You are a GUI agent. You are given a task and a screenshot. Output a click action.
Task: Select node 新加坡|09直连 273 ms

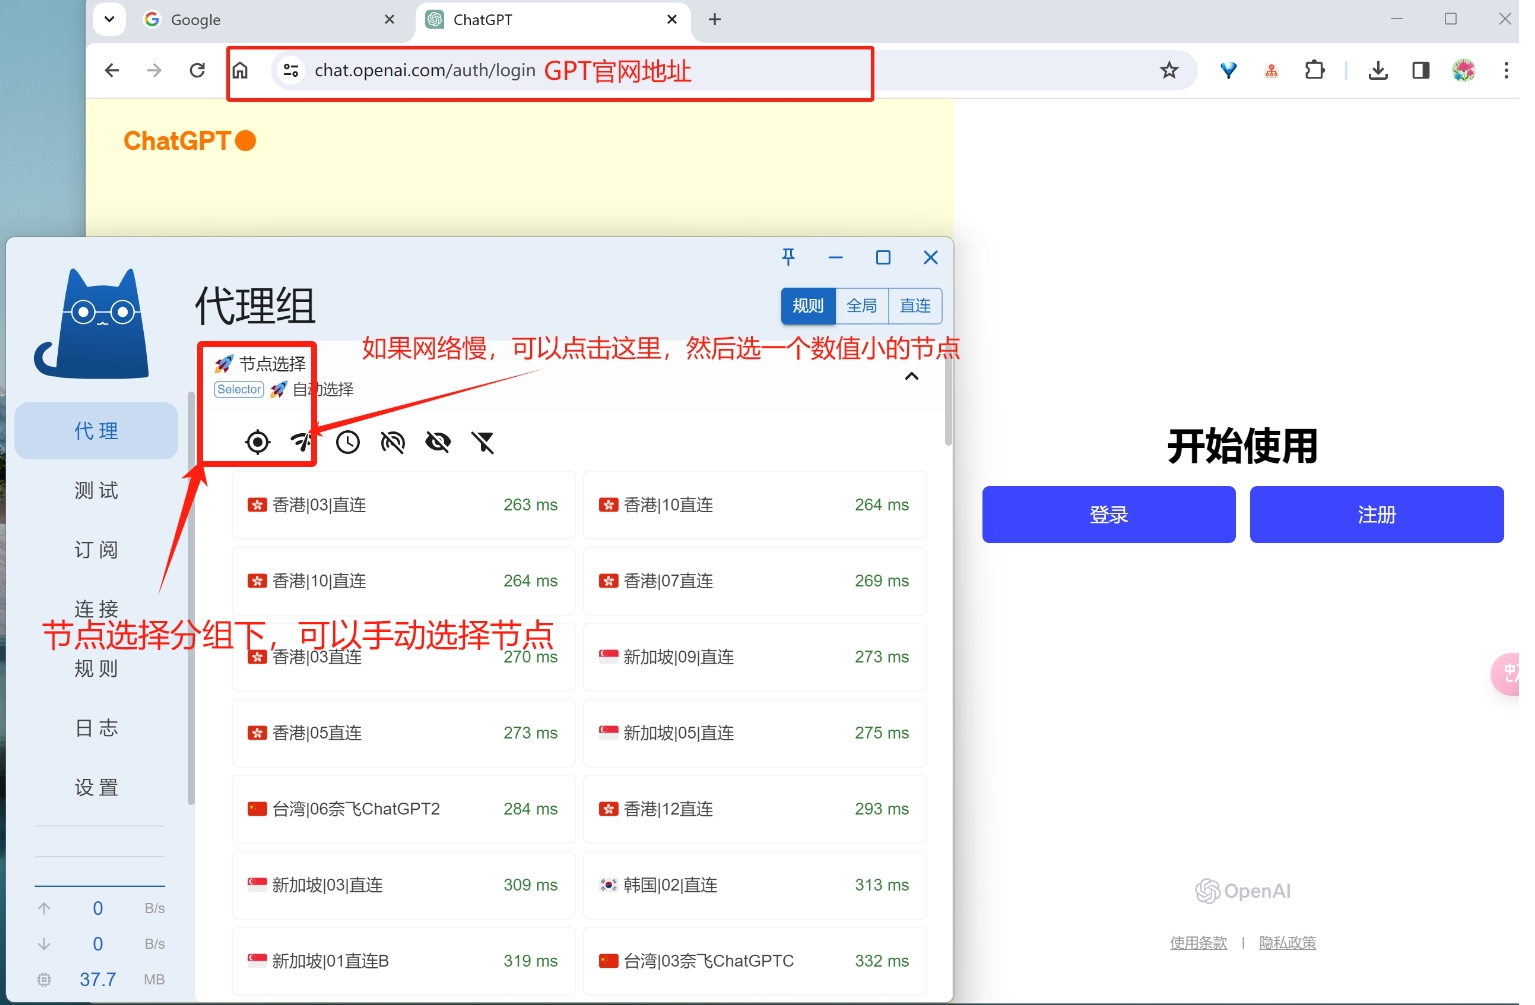[755, 657]
